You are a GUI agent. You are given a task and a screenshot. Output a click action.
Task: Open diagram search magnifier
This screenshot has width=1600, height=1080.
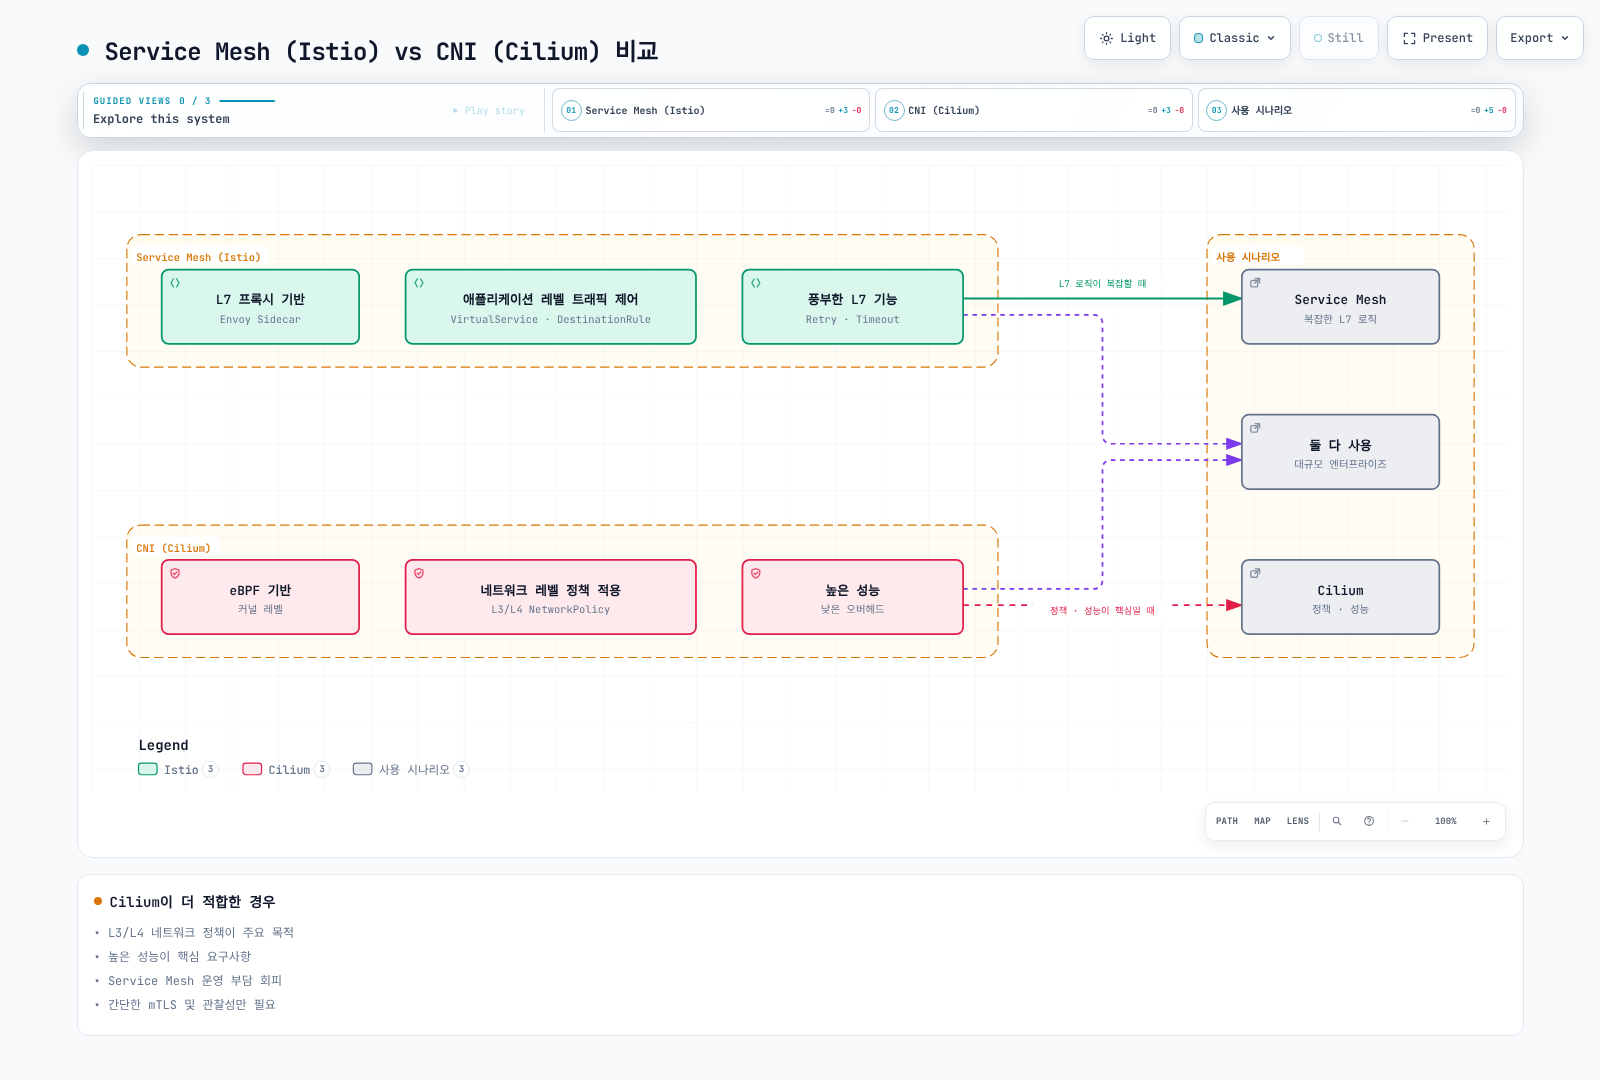pyautogui.click(x=1337, y=821)
